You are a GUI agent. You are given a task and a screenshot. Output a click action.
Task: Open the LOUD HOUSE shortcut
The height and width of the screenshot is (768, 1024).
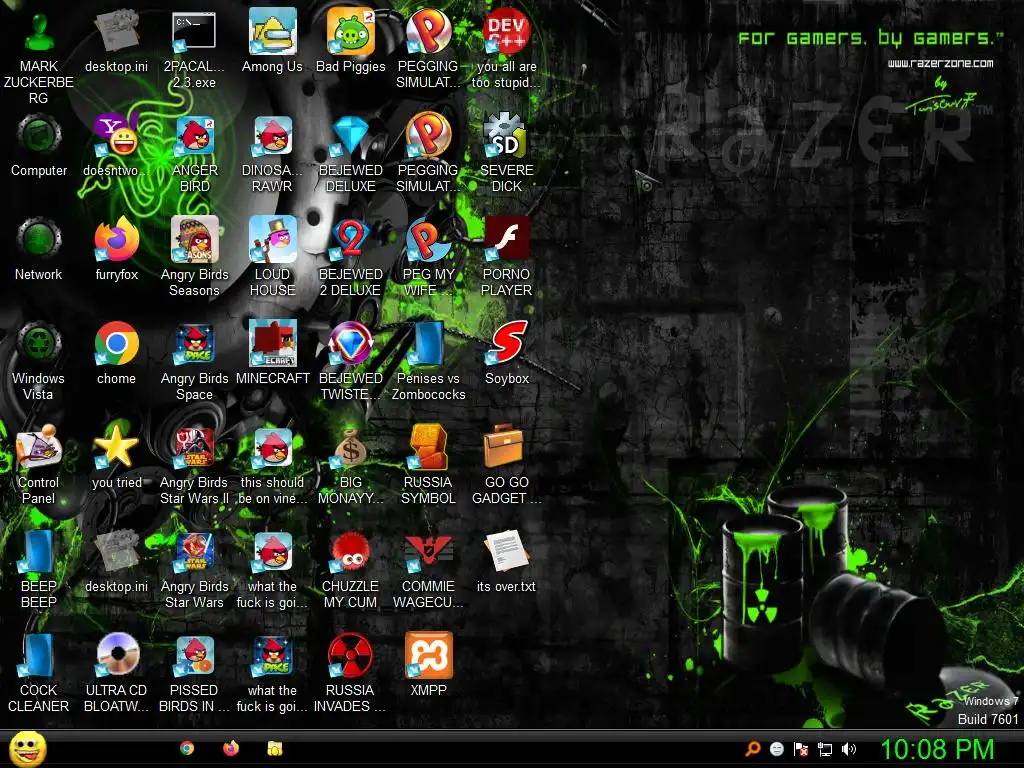coord(272,239)
